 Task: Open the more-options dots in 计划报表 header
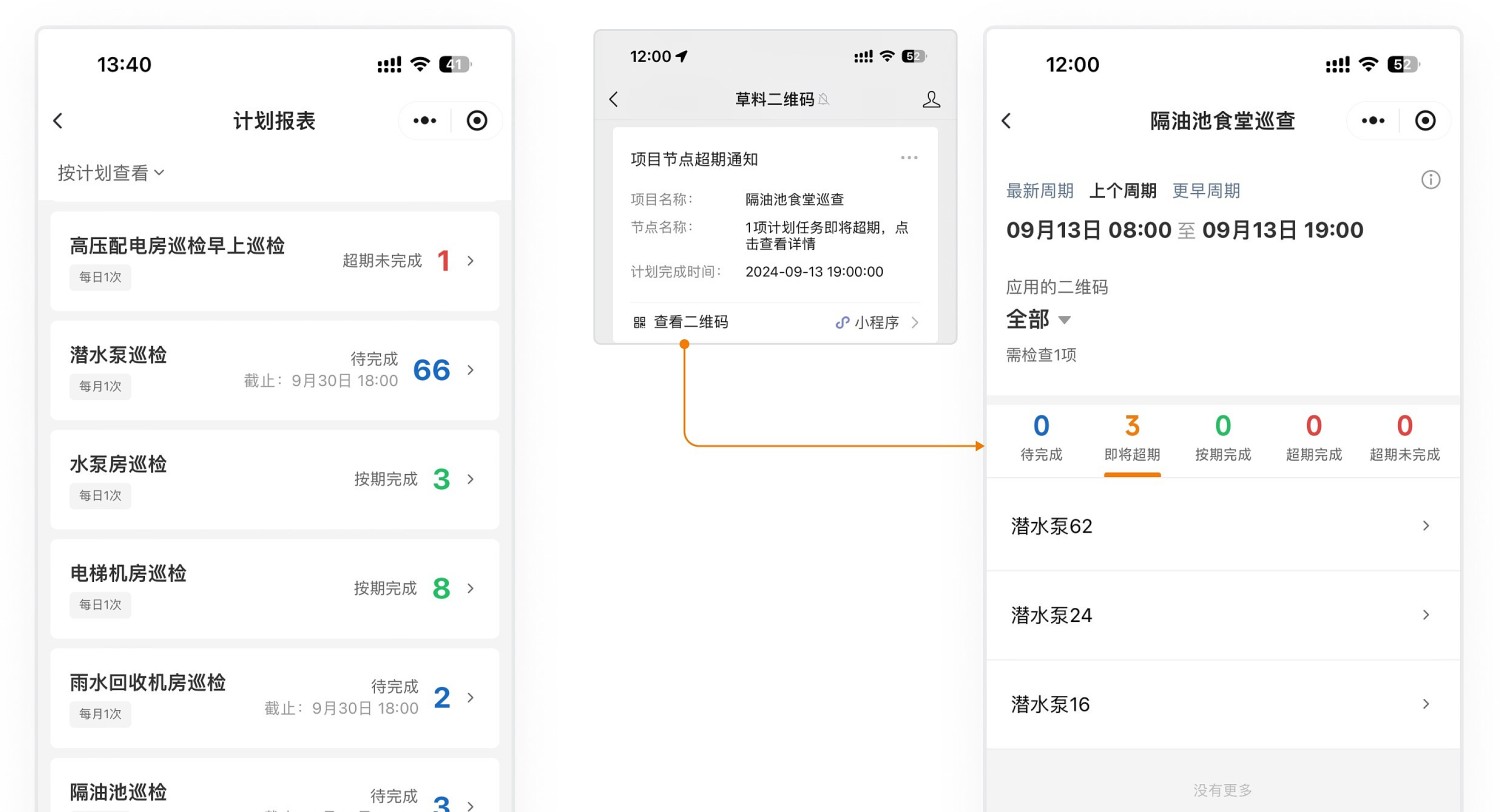coord(425,121)
